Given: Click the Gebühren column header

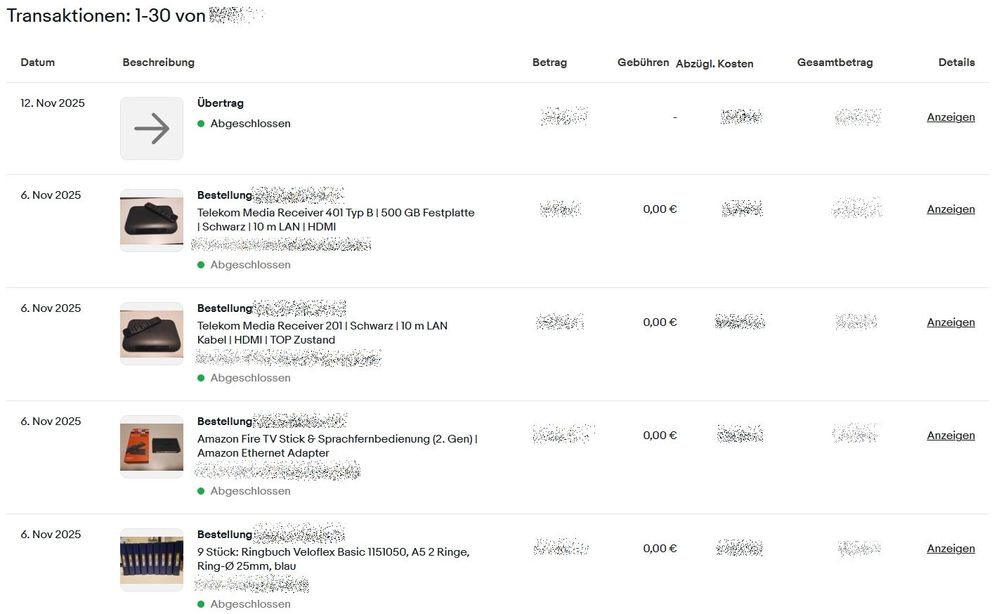Looking at the screenshot, I should pos(643,62).
